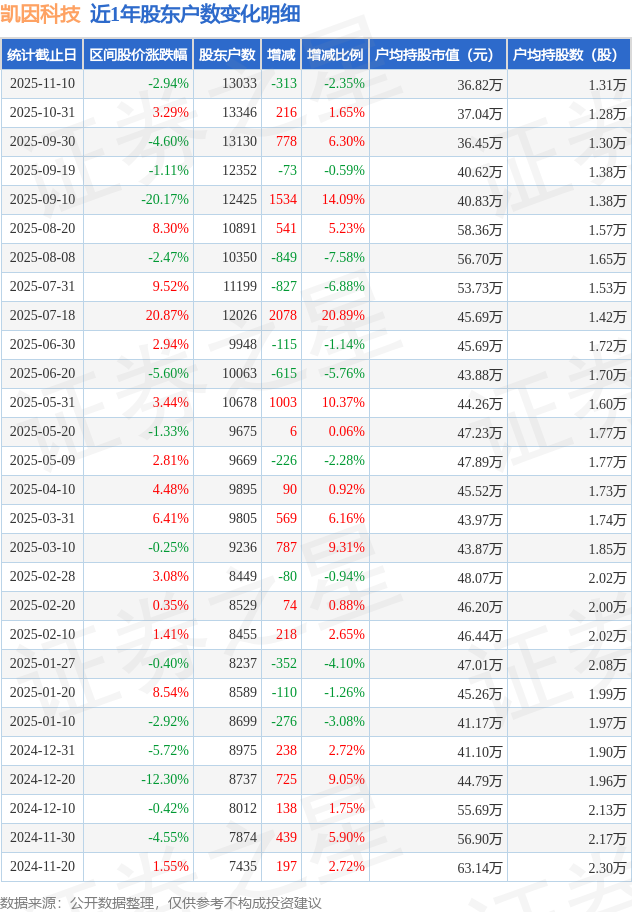Click the 增减 column header
Viewport: 632px width, 912px height.
282,55
